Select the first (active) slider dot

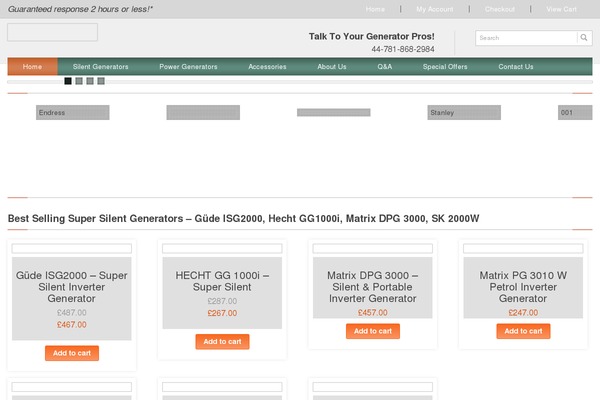click(x=68, y=81)
